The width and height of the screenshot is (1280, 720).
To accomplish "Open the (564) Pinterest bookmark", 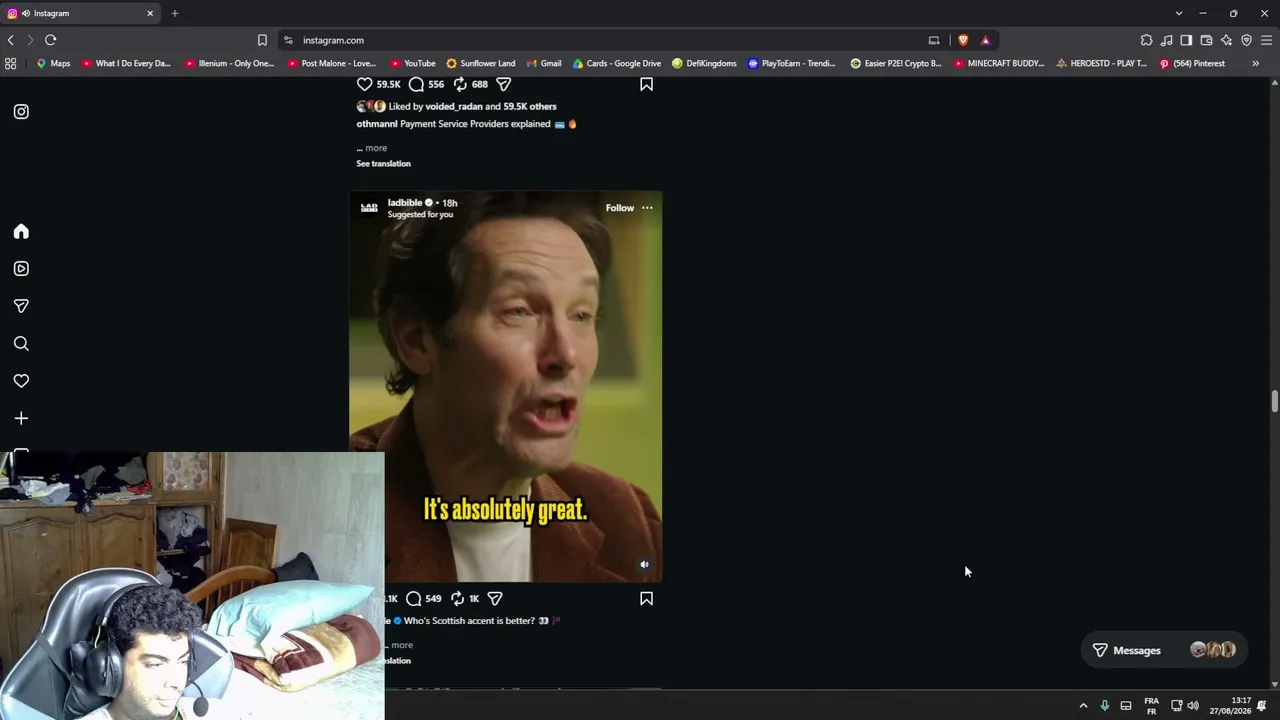I will point(1192,63).
